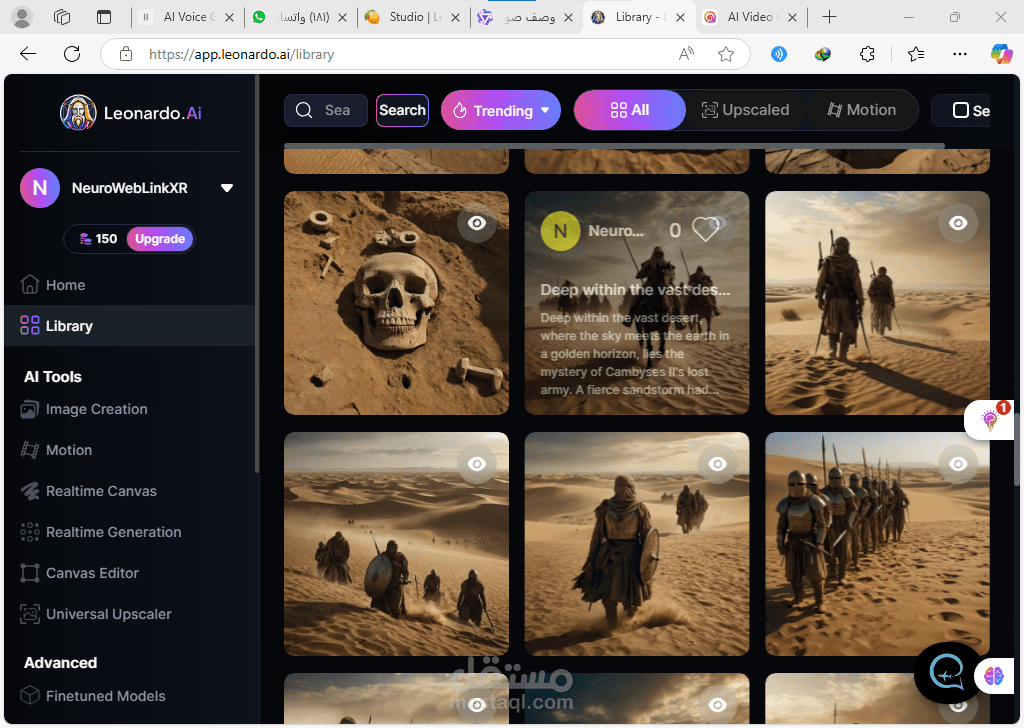Reload the page
This screenshot has width=1024, height=728.
[x=72, y=54]
